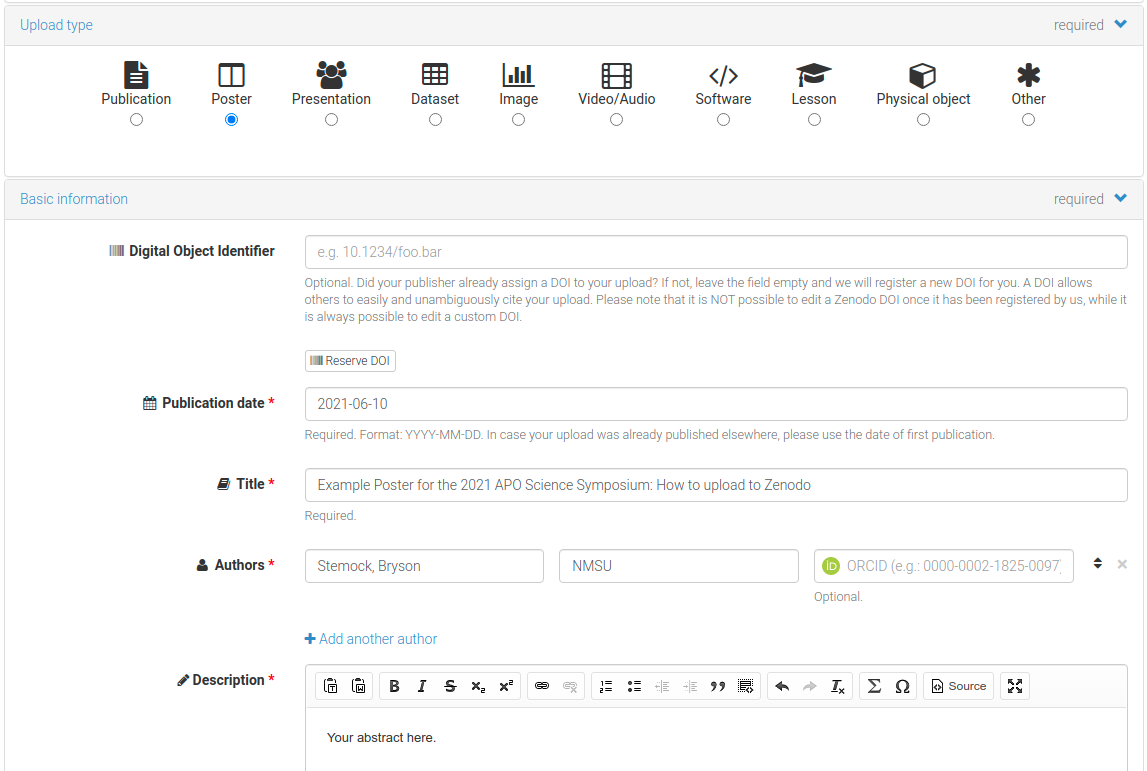Click the Video/Audio film icon

point(617,75)
